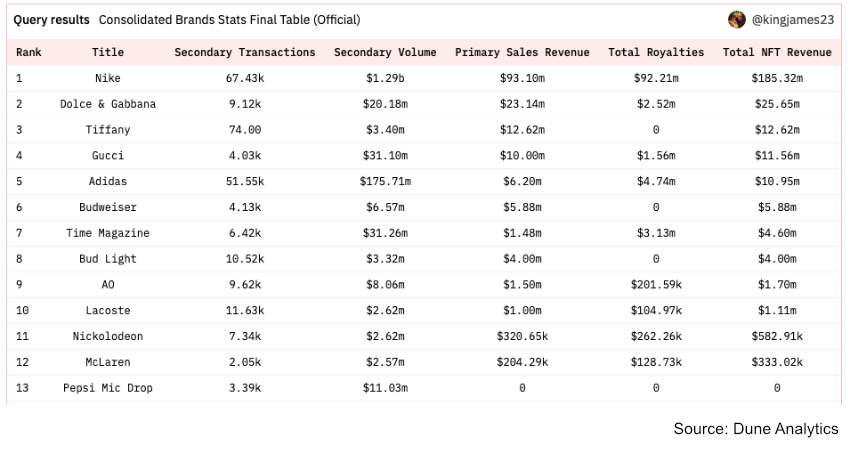
Task: Sort by the Rank column header
Action: pyautogui.click(x=28, y=52)
